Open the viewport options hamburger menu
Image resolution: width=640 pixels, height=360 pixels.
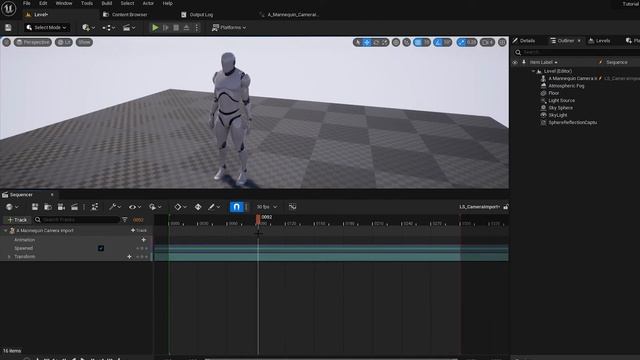pyautogui.click(x=7, y=42)
